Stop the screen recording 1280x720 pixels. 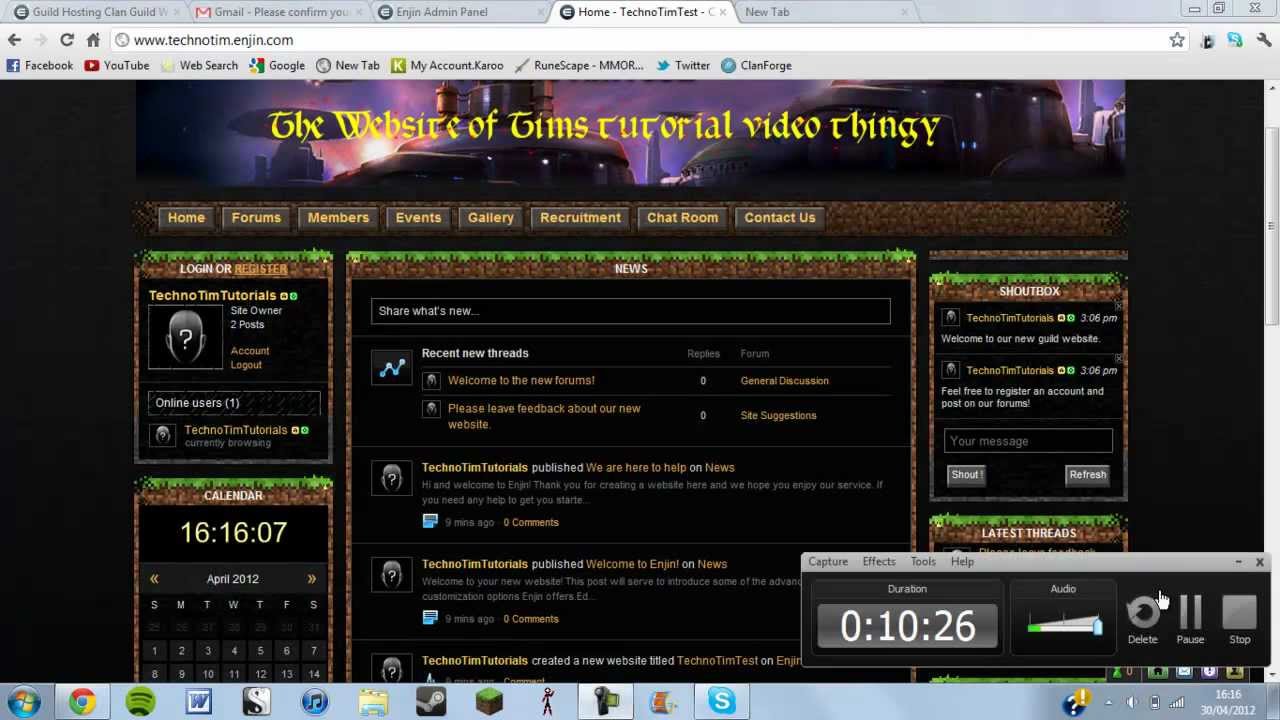1239,619
